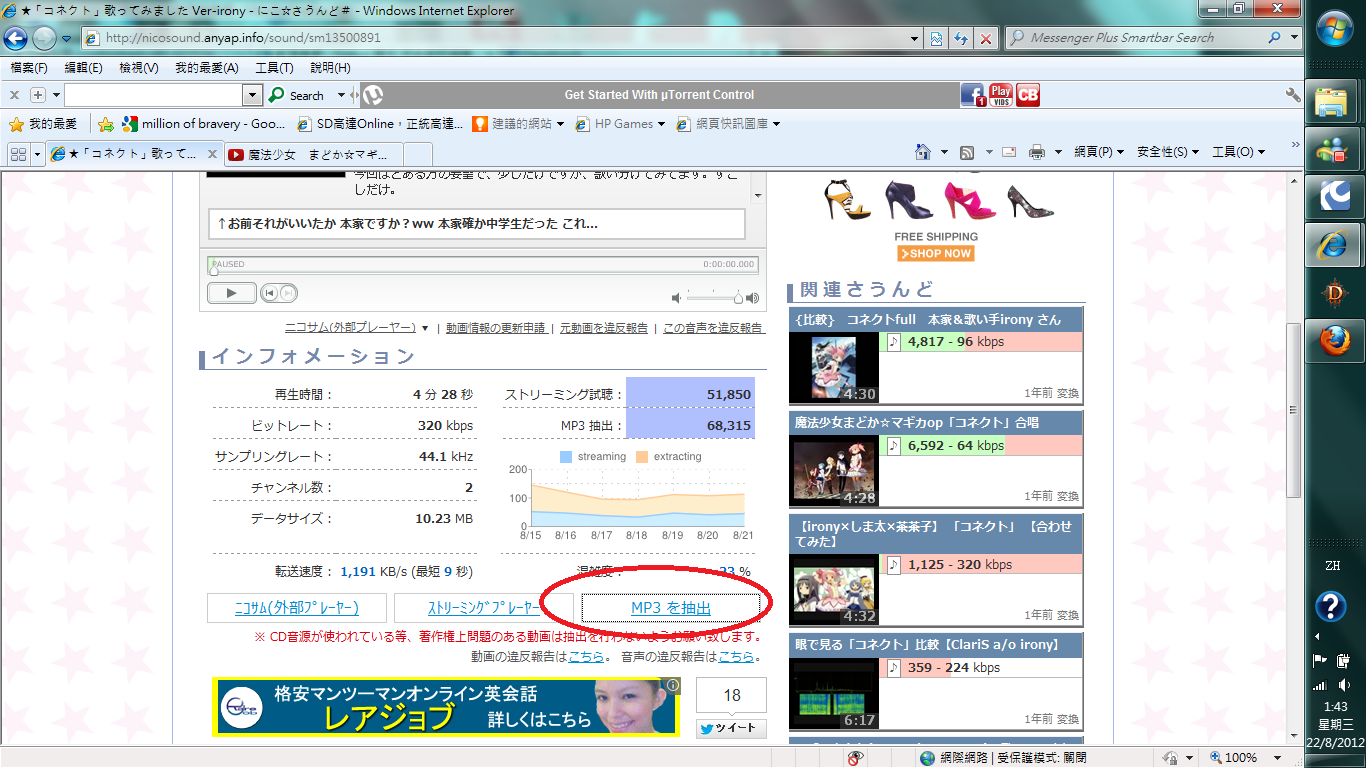This screenshot has width=1366, height=768.
Task: Click the MP3 を抽出 button
Action: (x=671, y=608)
